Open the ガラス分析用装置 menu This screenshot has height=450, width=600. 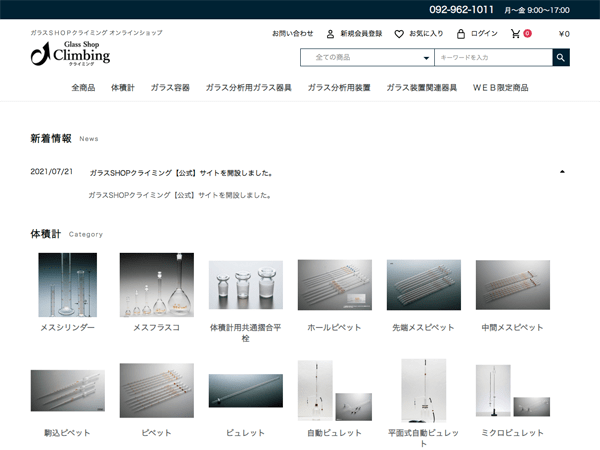(339, 88)
